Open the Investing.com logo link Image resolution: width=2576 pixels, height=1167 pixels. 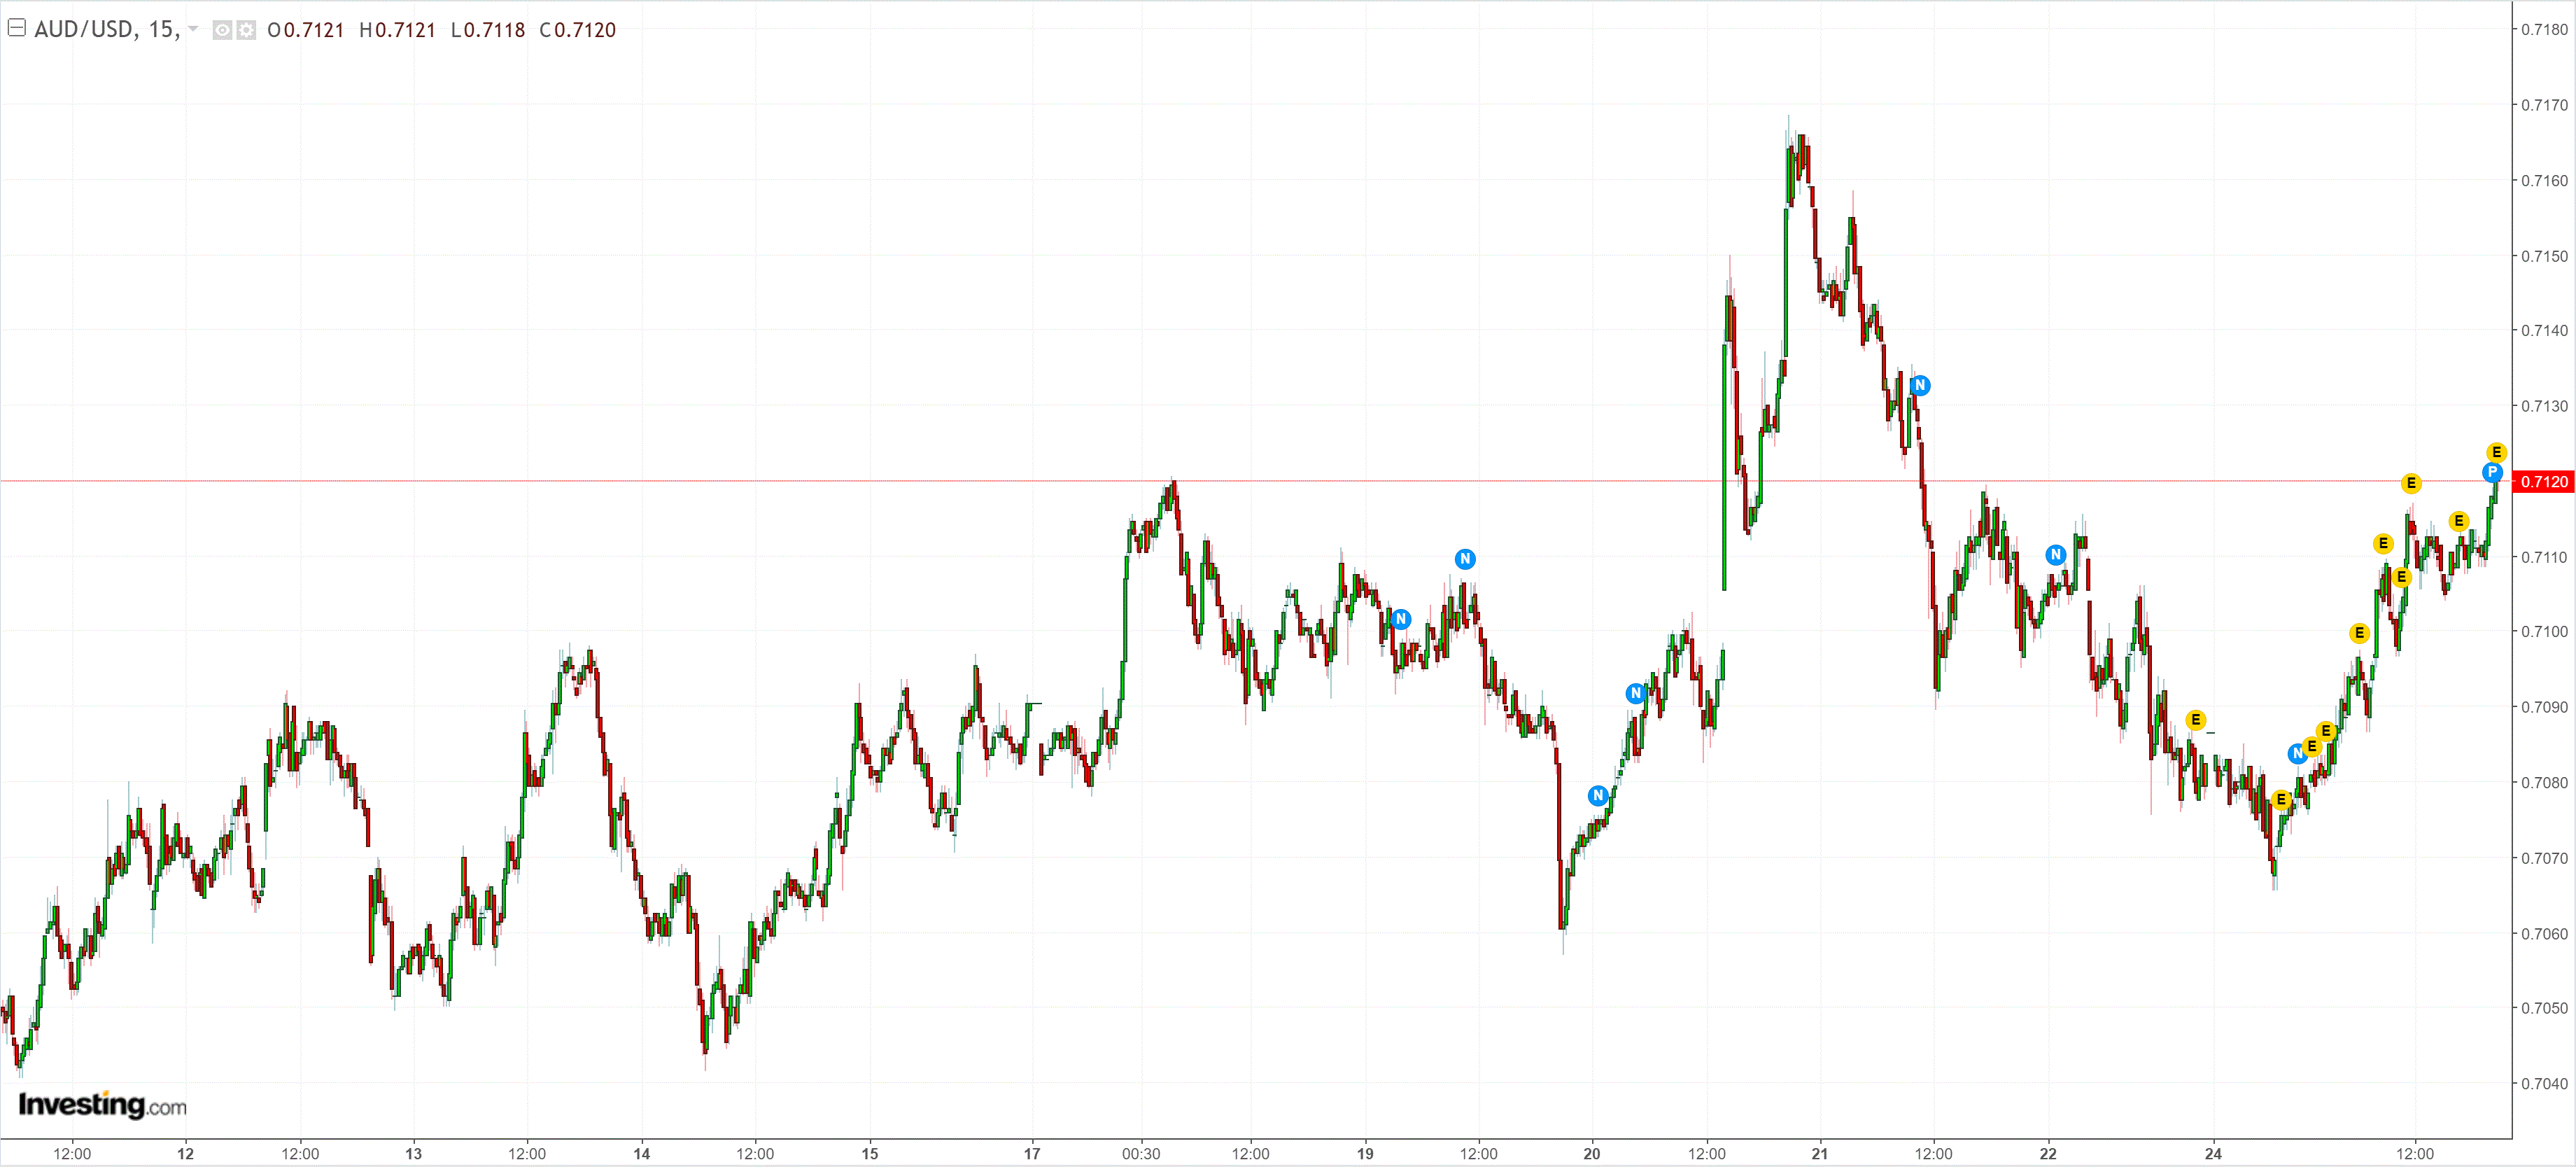tap(102, 1105)
